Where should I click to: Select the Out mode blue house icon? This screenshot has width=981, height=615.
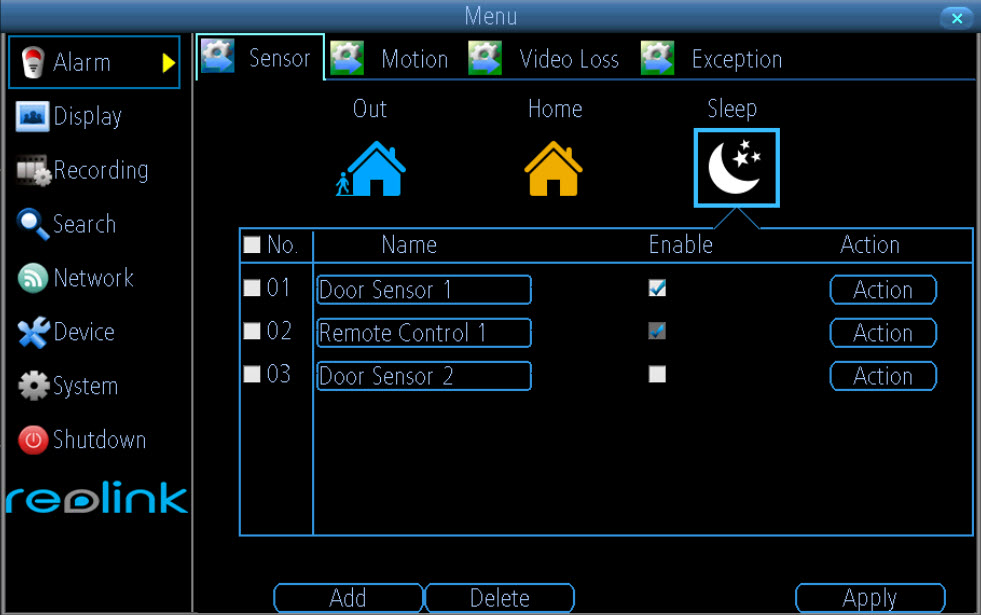371,168
